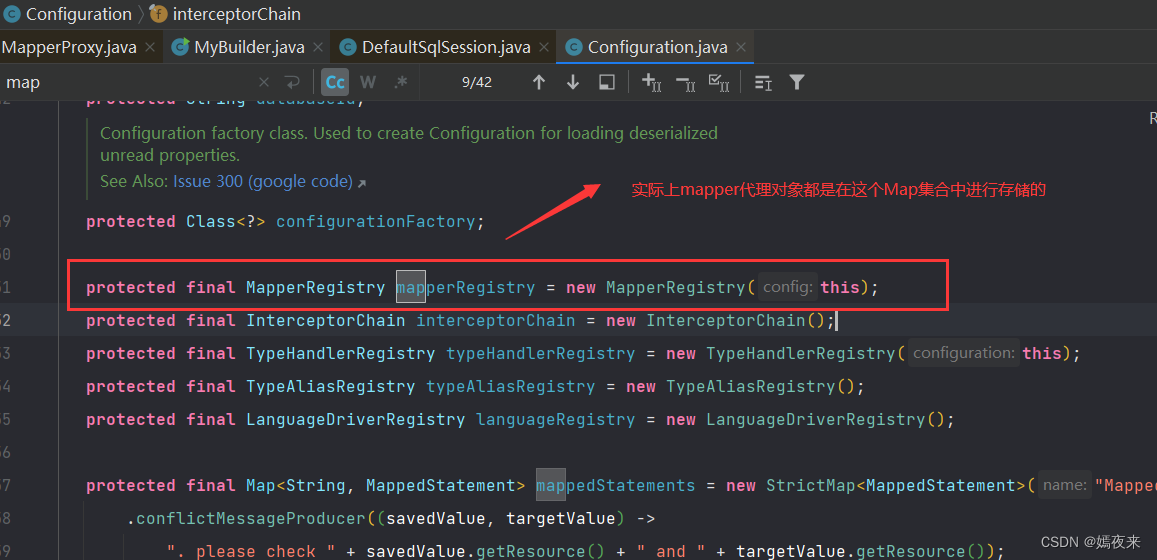Click the configurationFactory field name

pos(376,221)
